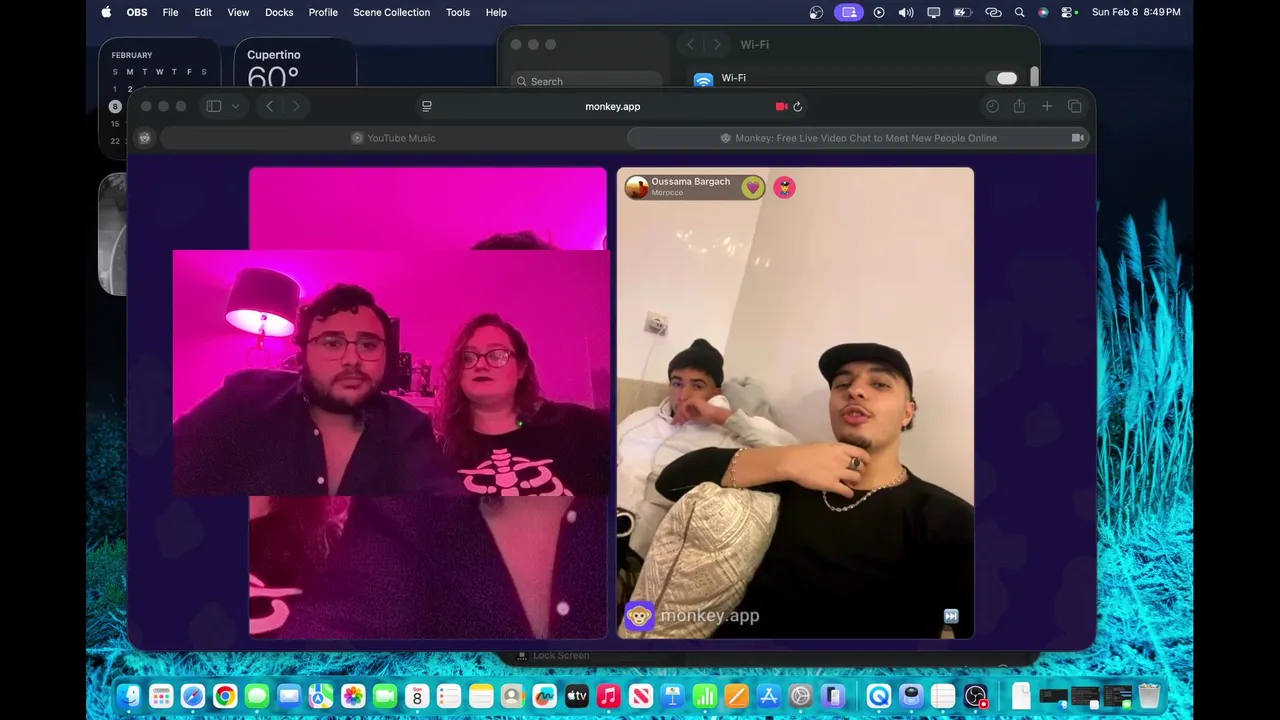Viewport: 1280px width, 720px height.
Task: Click day 8 in February calendar widget
Action: (115, 106)
